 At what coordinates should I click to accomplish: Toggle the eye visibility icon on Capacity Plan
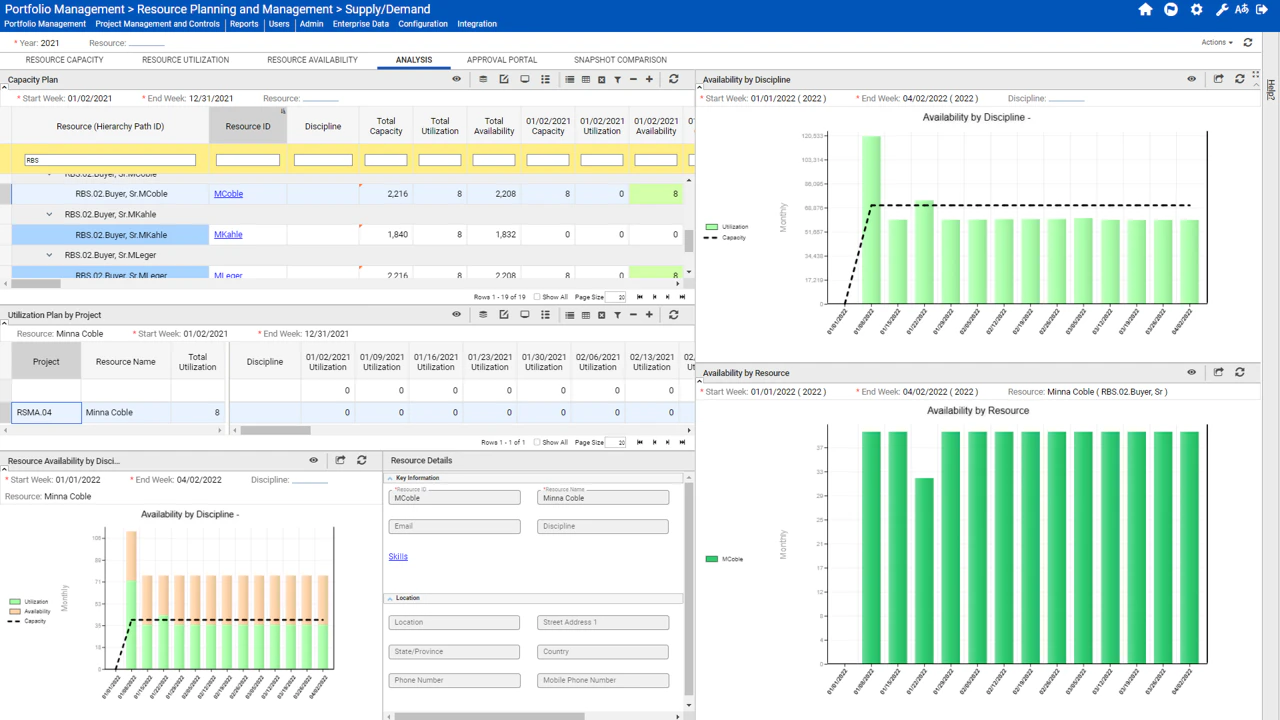point(457,79)
